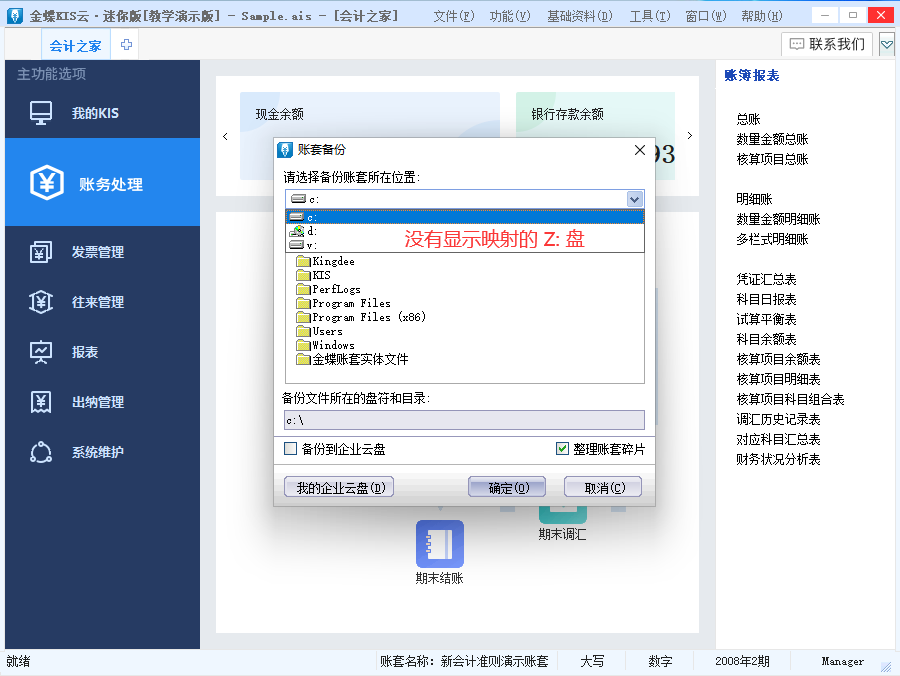Select drive d: from the drive list
The height and width of the screenshot is (676, 900).
click(312, 231)
